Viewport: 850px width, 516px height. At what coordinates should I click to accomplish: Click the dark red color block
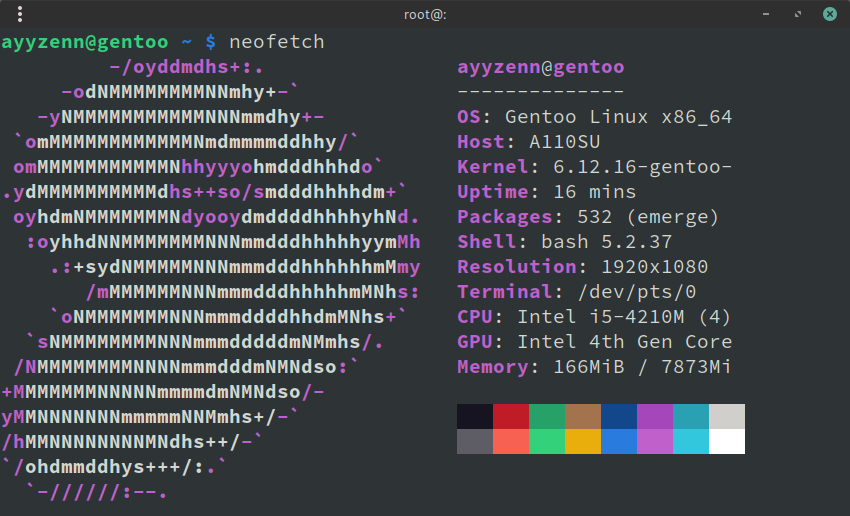(511, 416)
